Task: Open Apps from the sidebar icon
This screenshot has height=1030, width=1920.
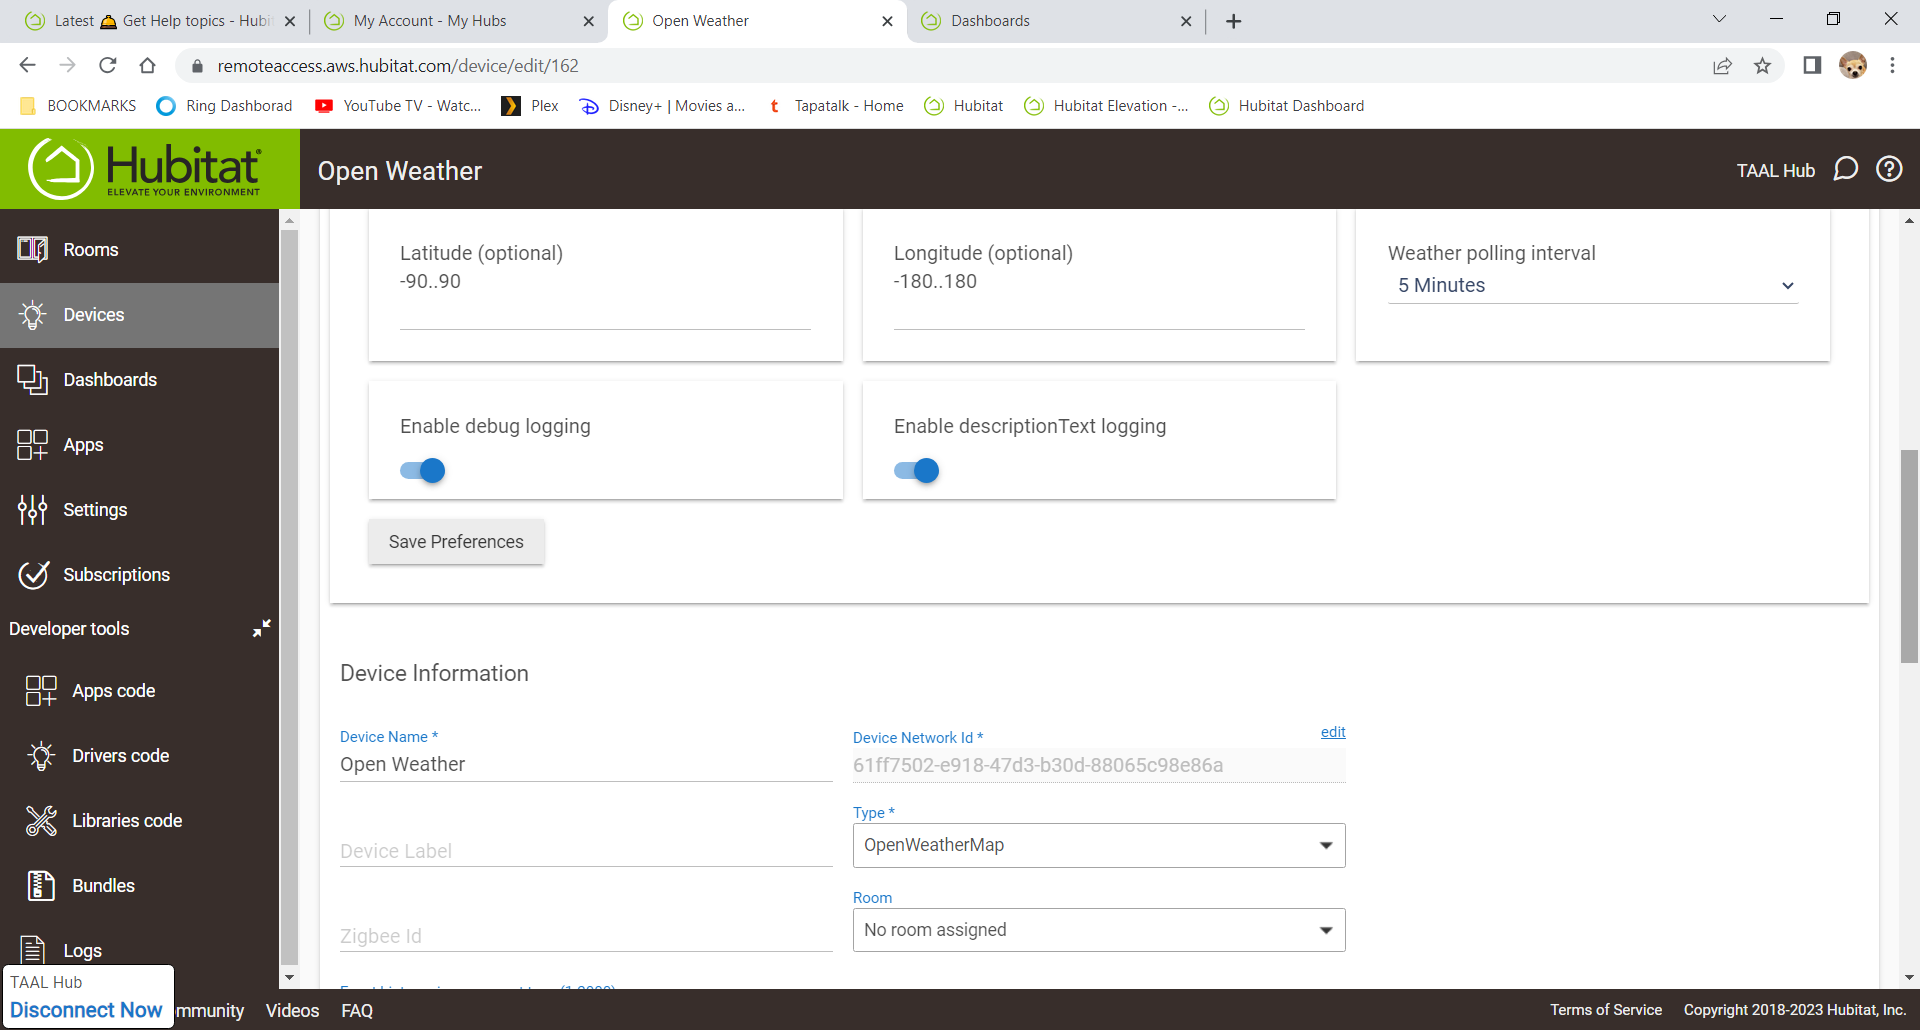Action: pyautogui.click(x=32, y=445)
